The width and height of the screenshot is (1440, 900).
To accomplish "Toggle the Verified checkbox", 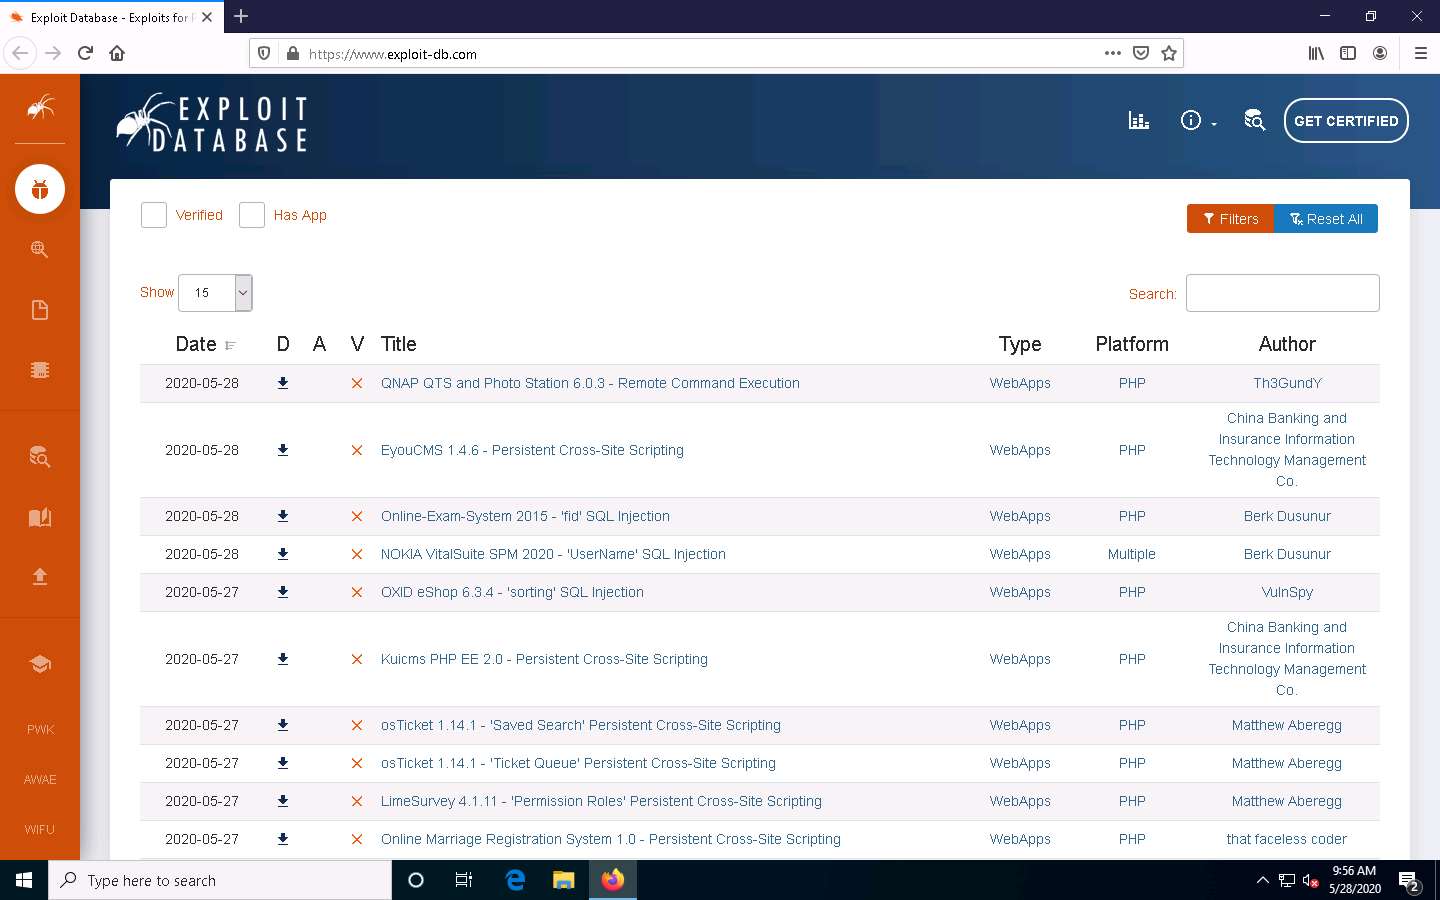I will (x=154, y=215).
